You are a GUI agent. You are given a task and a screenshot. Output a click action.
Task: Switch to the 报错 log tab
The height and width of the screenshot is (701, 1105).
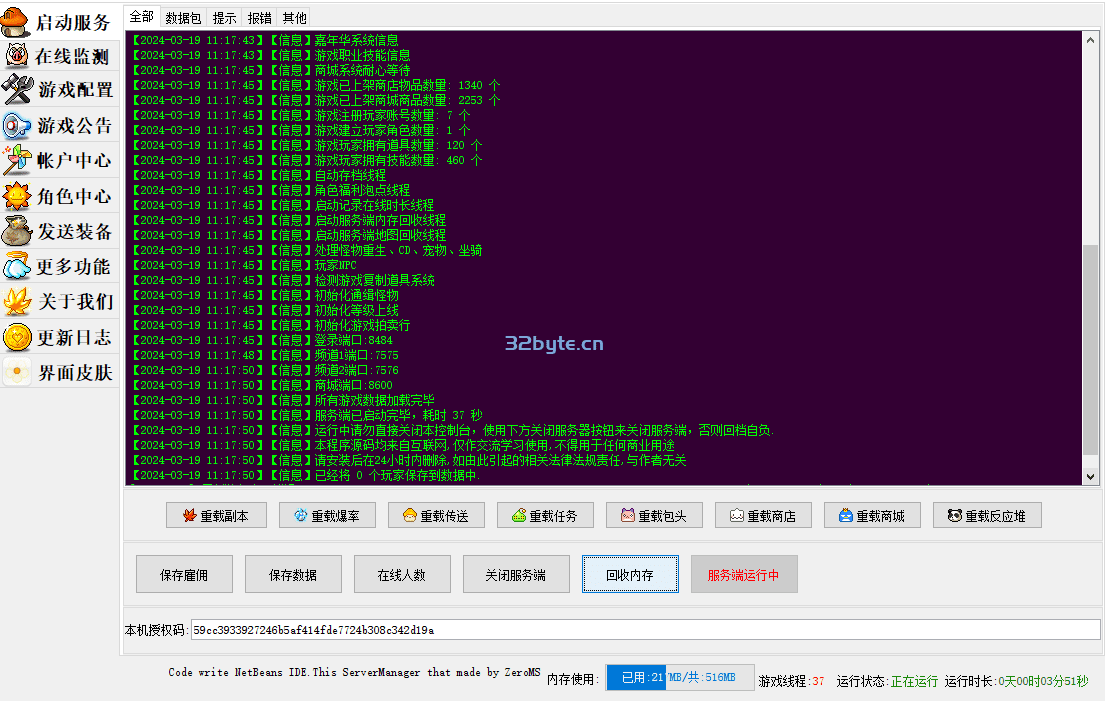(x=259, y=18)
